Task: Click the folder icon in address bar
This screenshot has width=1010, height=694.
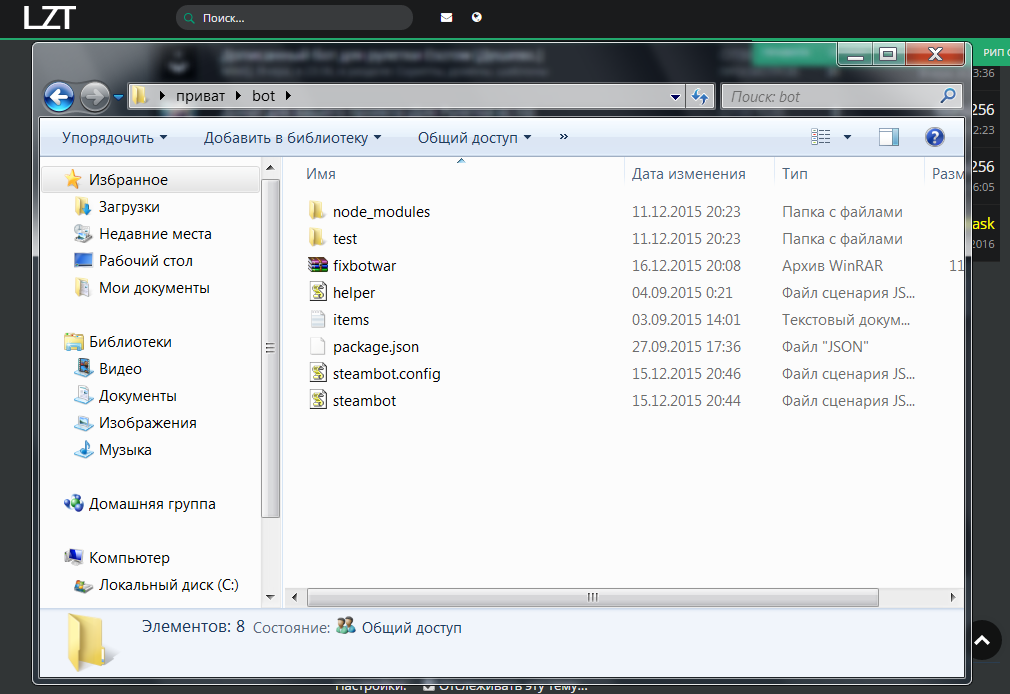Action: (140, 96)
